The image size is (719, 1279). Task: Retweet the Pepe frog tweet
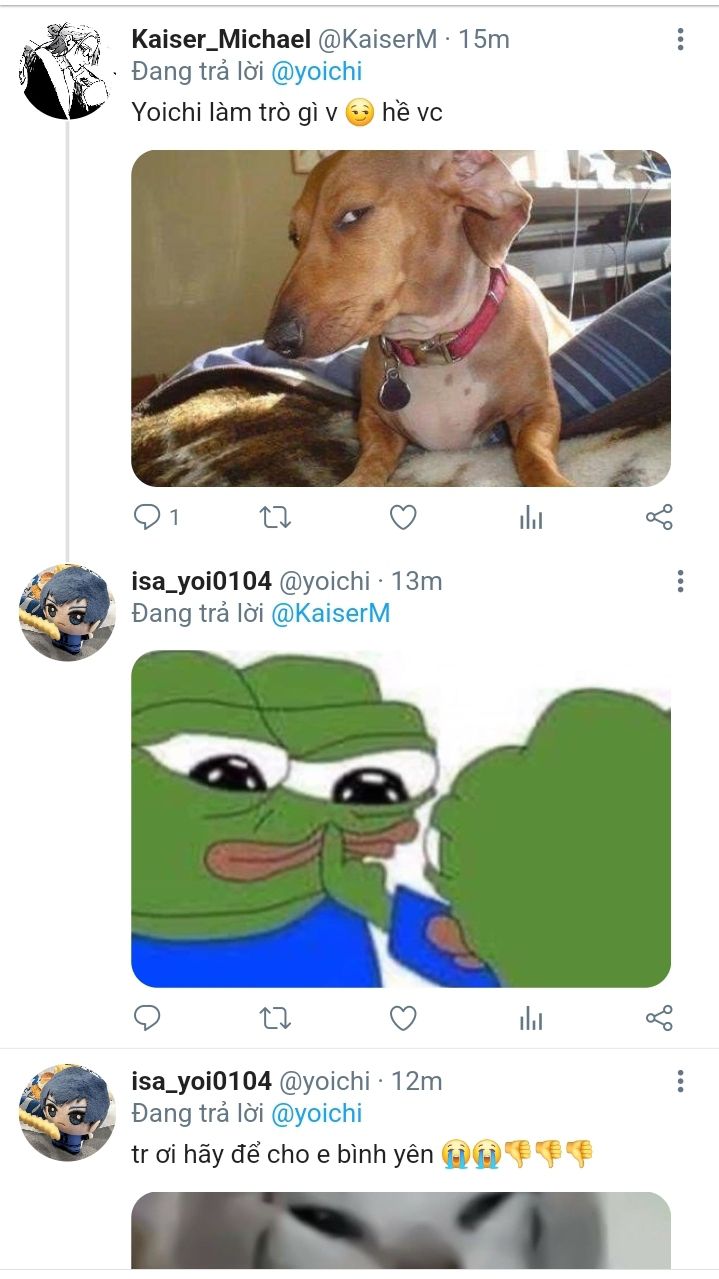coord(275,1018)
